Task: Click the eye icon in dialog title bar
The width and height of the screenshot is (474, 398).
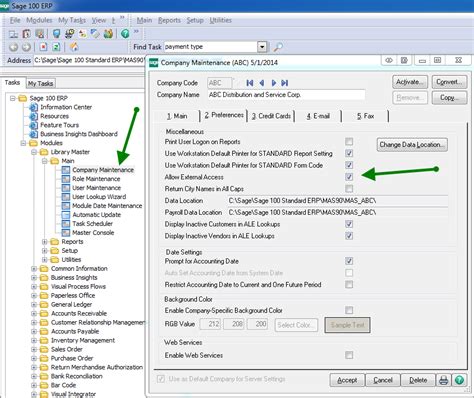Action: point(389,61)
